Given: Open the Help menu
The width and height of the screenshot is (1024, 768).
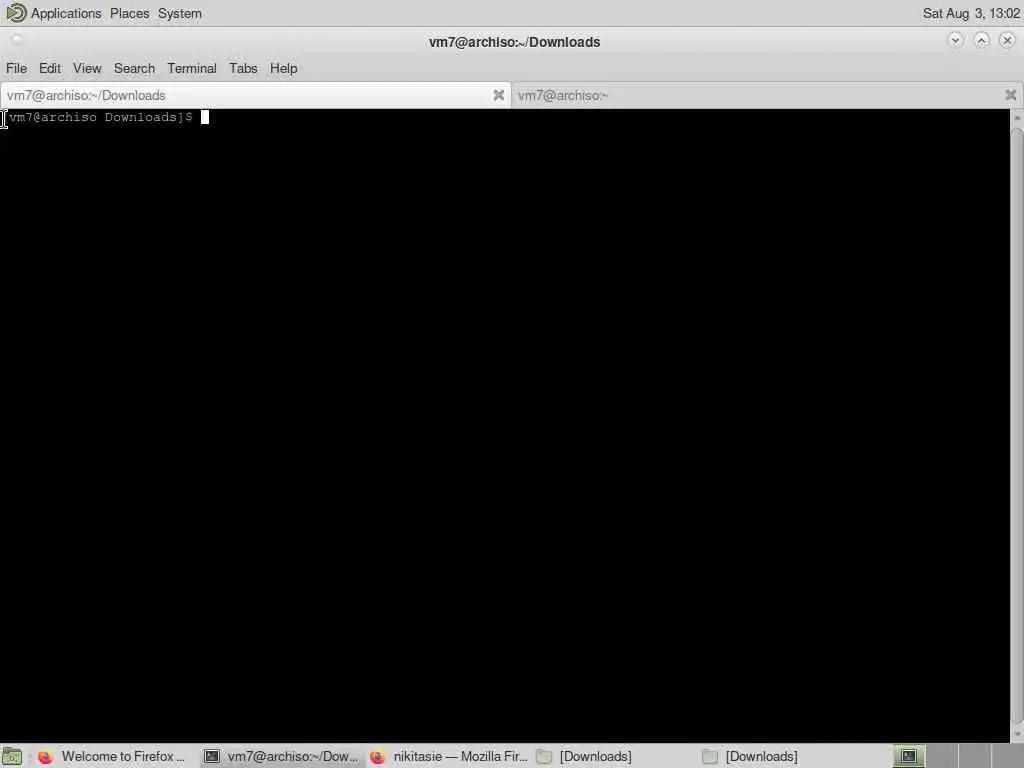Looking at the screenshot, I should click(283, 68).
